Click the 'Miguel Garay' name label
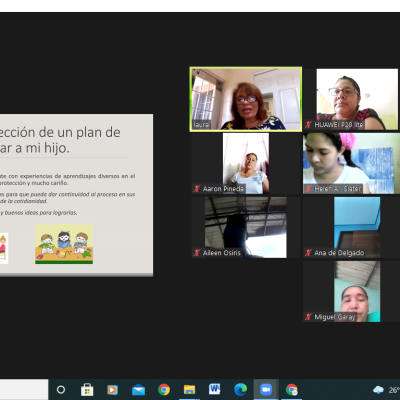The height and width of the screenshot is (400, 400). point(335,317)
